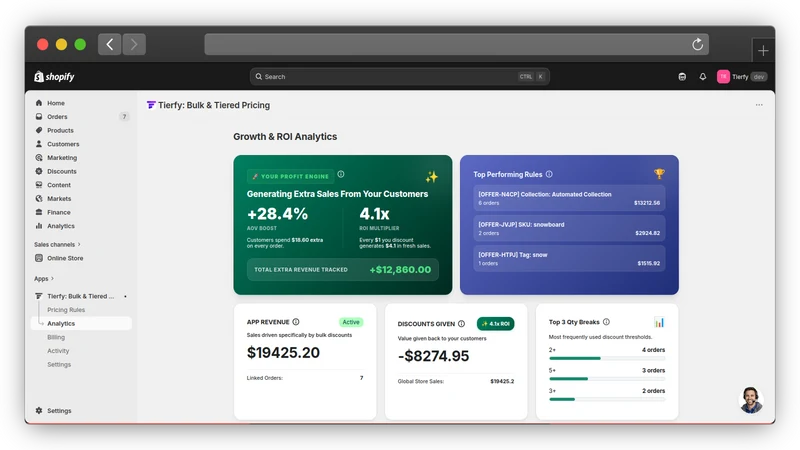Click the 3+ quantity break progress bar
Viewport: 800px width, 450px height.
(x=607, y=399)
